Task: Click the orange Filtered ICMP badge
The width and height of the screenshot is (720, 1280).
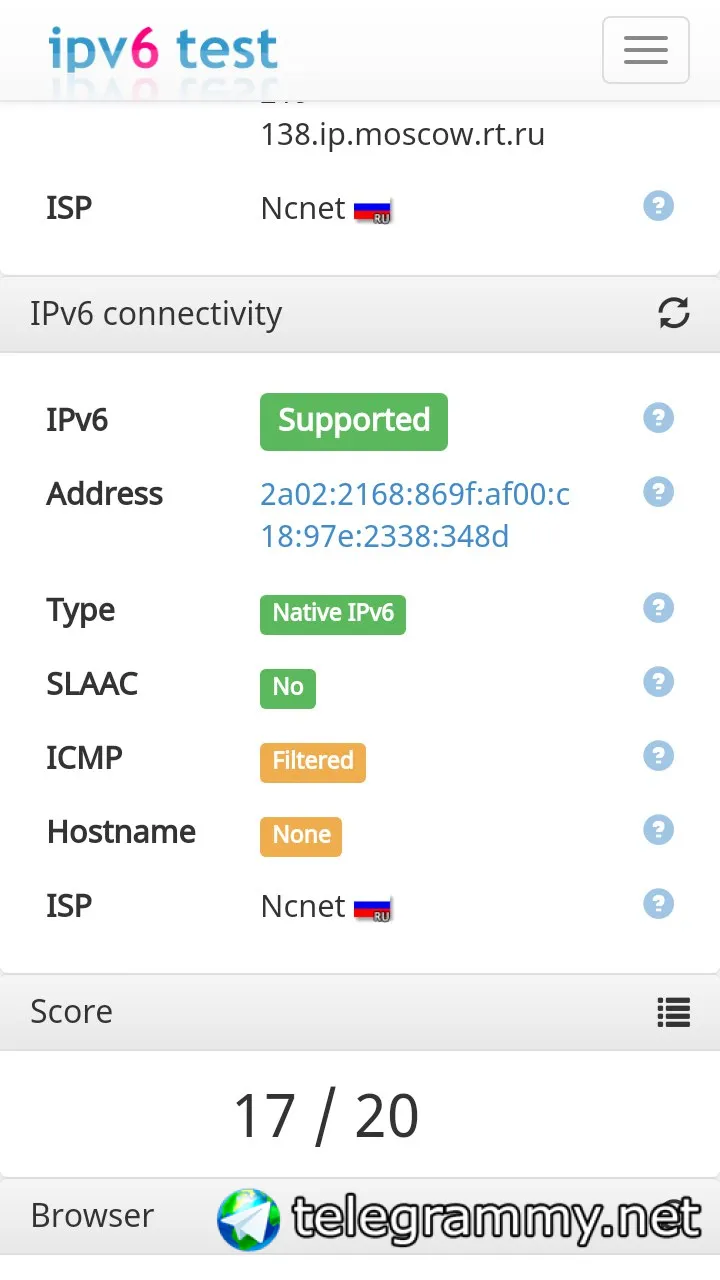Action: (x=313, y=761)
